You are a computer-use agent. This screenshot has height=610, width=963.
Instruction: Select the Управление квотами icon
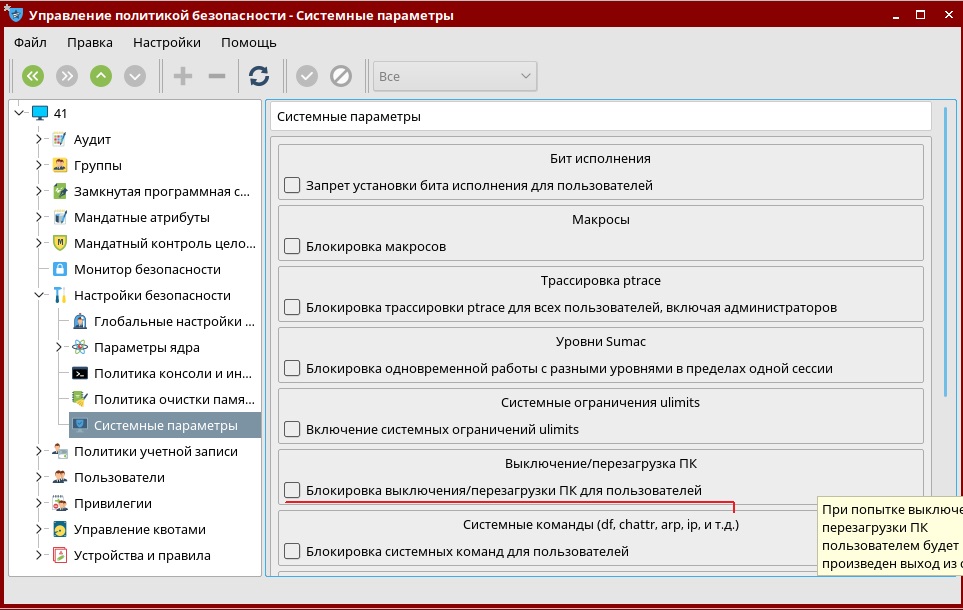(x=60, y=529)
